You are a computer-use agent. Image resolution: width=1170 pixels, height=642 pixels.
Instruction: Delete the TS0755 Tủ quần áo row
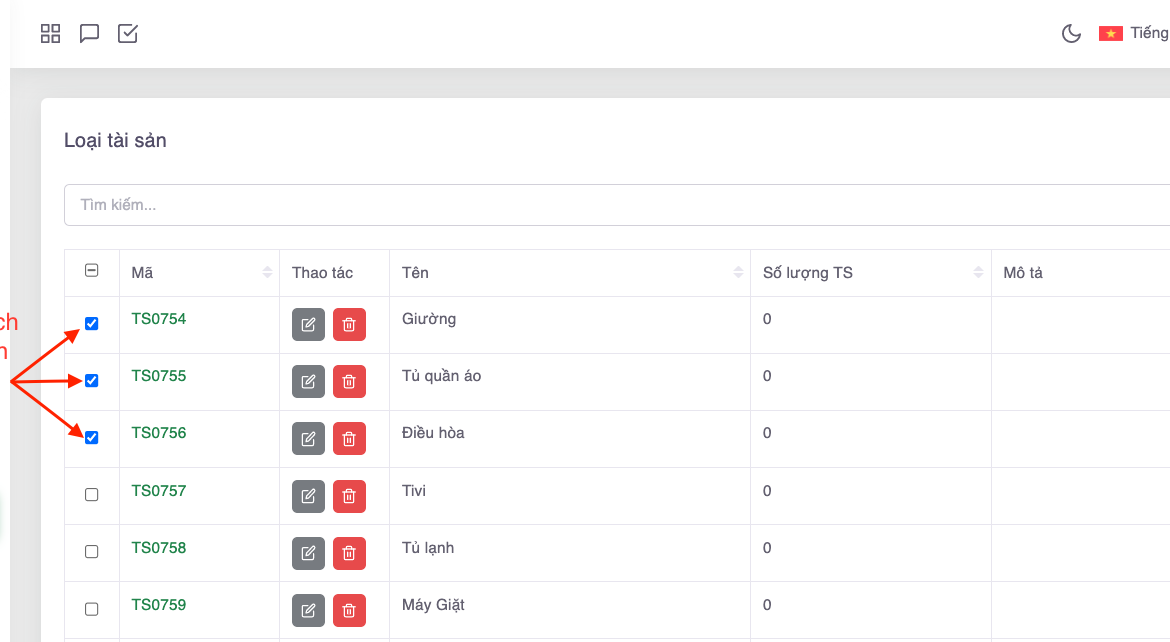[349, 381]
